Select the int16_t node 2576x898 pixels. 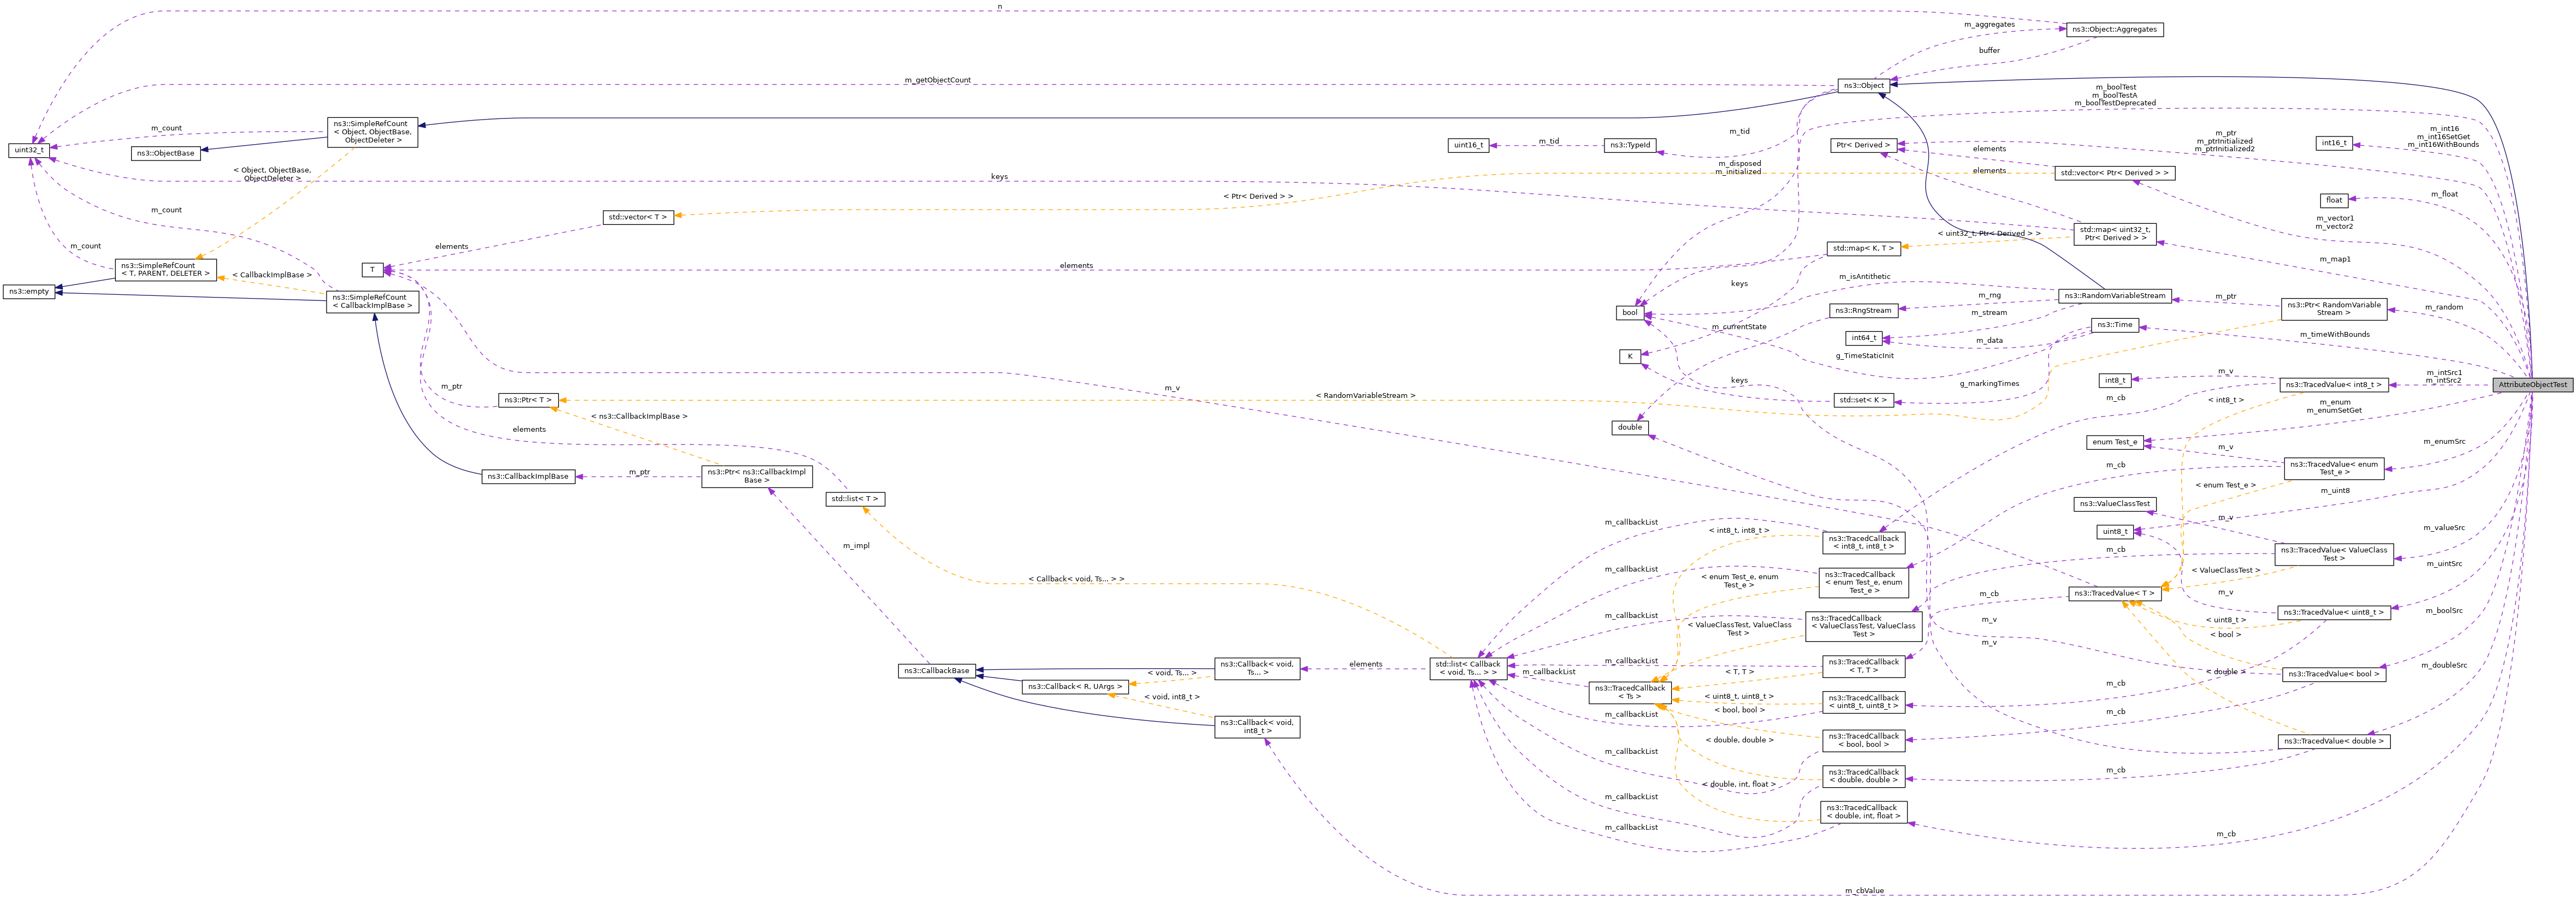tap(2334, 143)
